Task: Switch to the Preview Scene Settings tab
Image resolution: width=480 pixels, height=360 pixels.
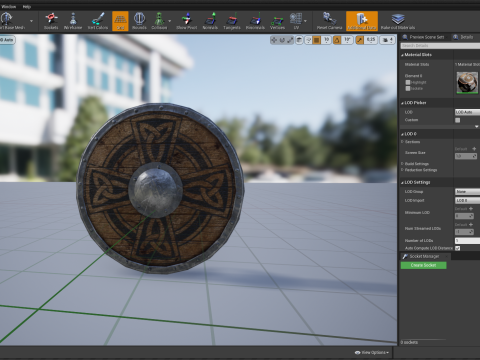Action: 424,37
